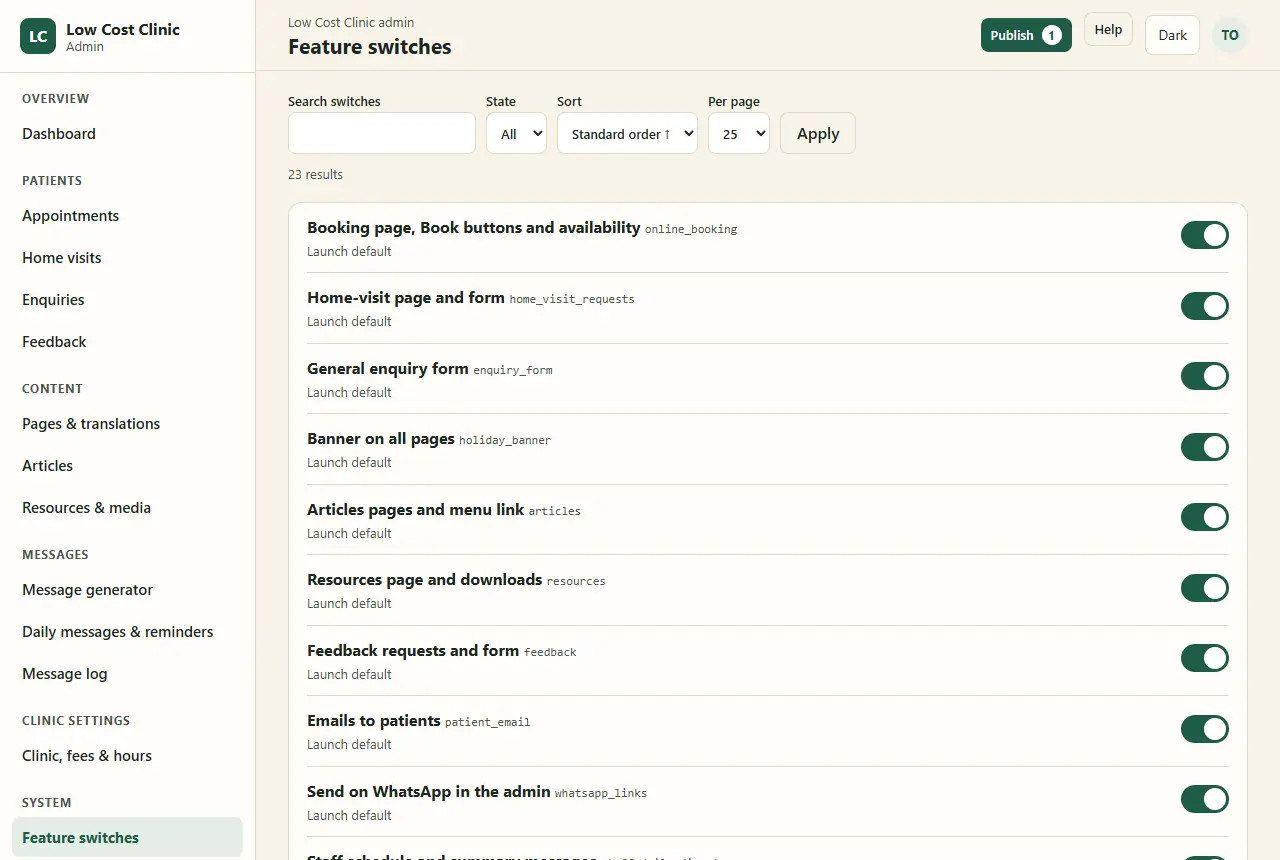This screenshot has height=860, width=1280.
Task: Focus the Search switches input field
Action: click(x=382, y=133)
